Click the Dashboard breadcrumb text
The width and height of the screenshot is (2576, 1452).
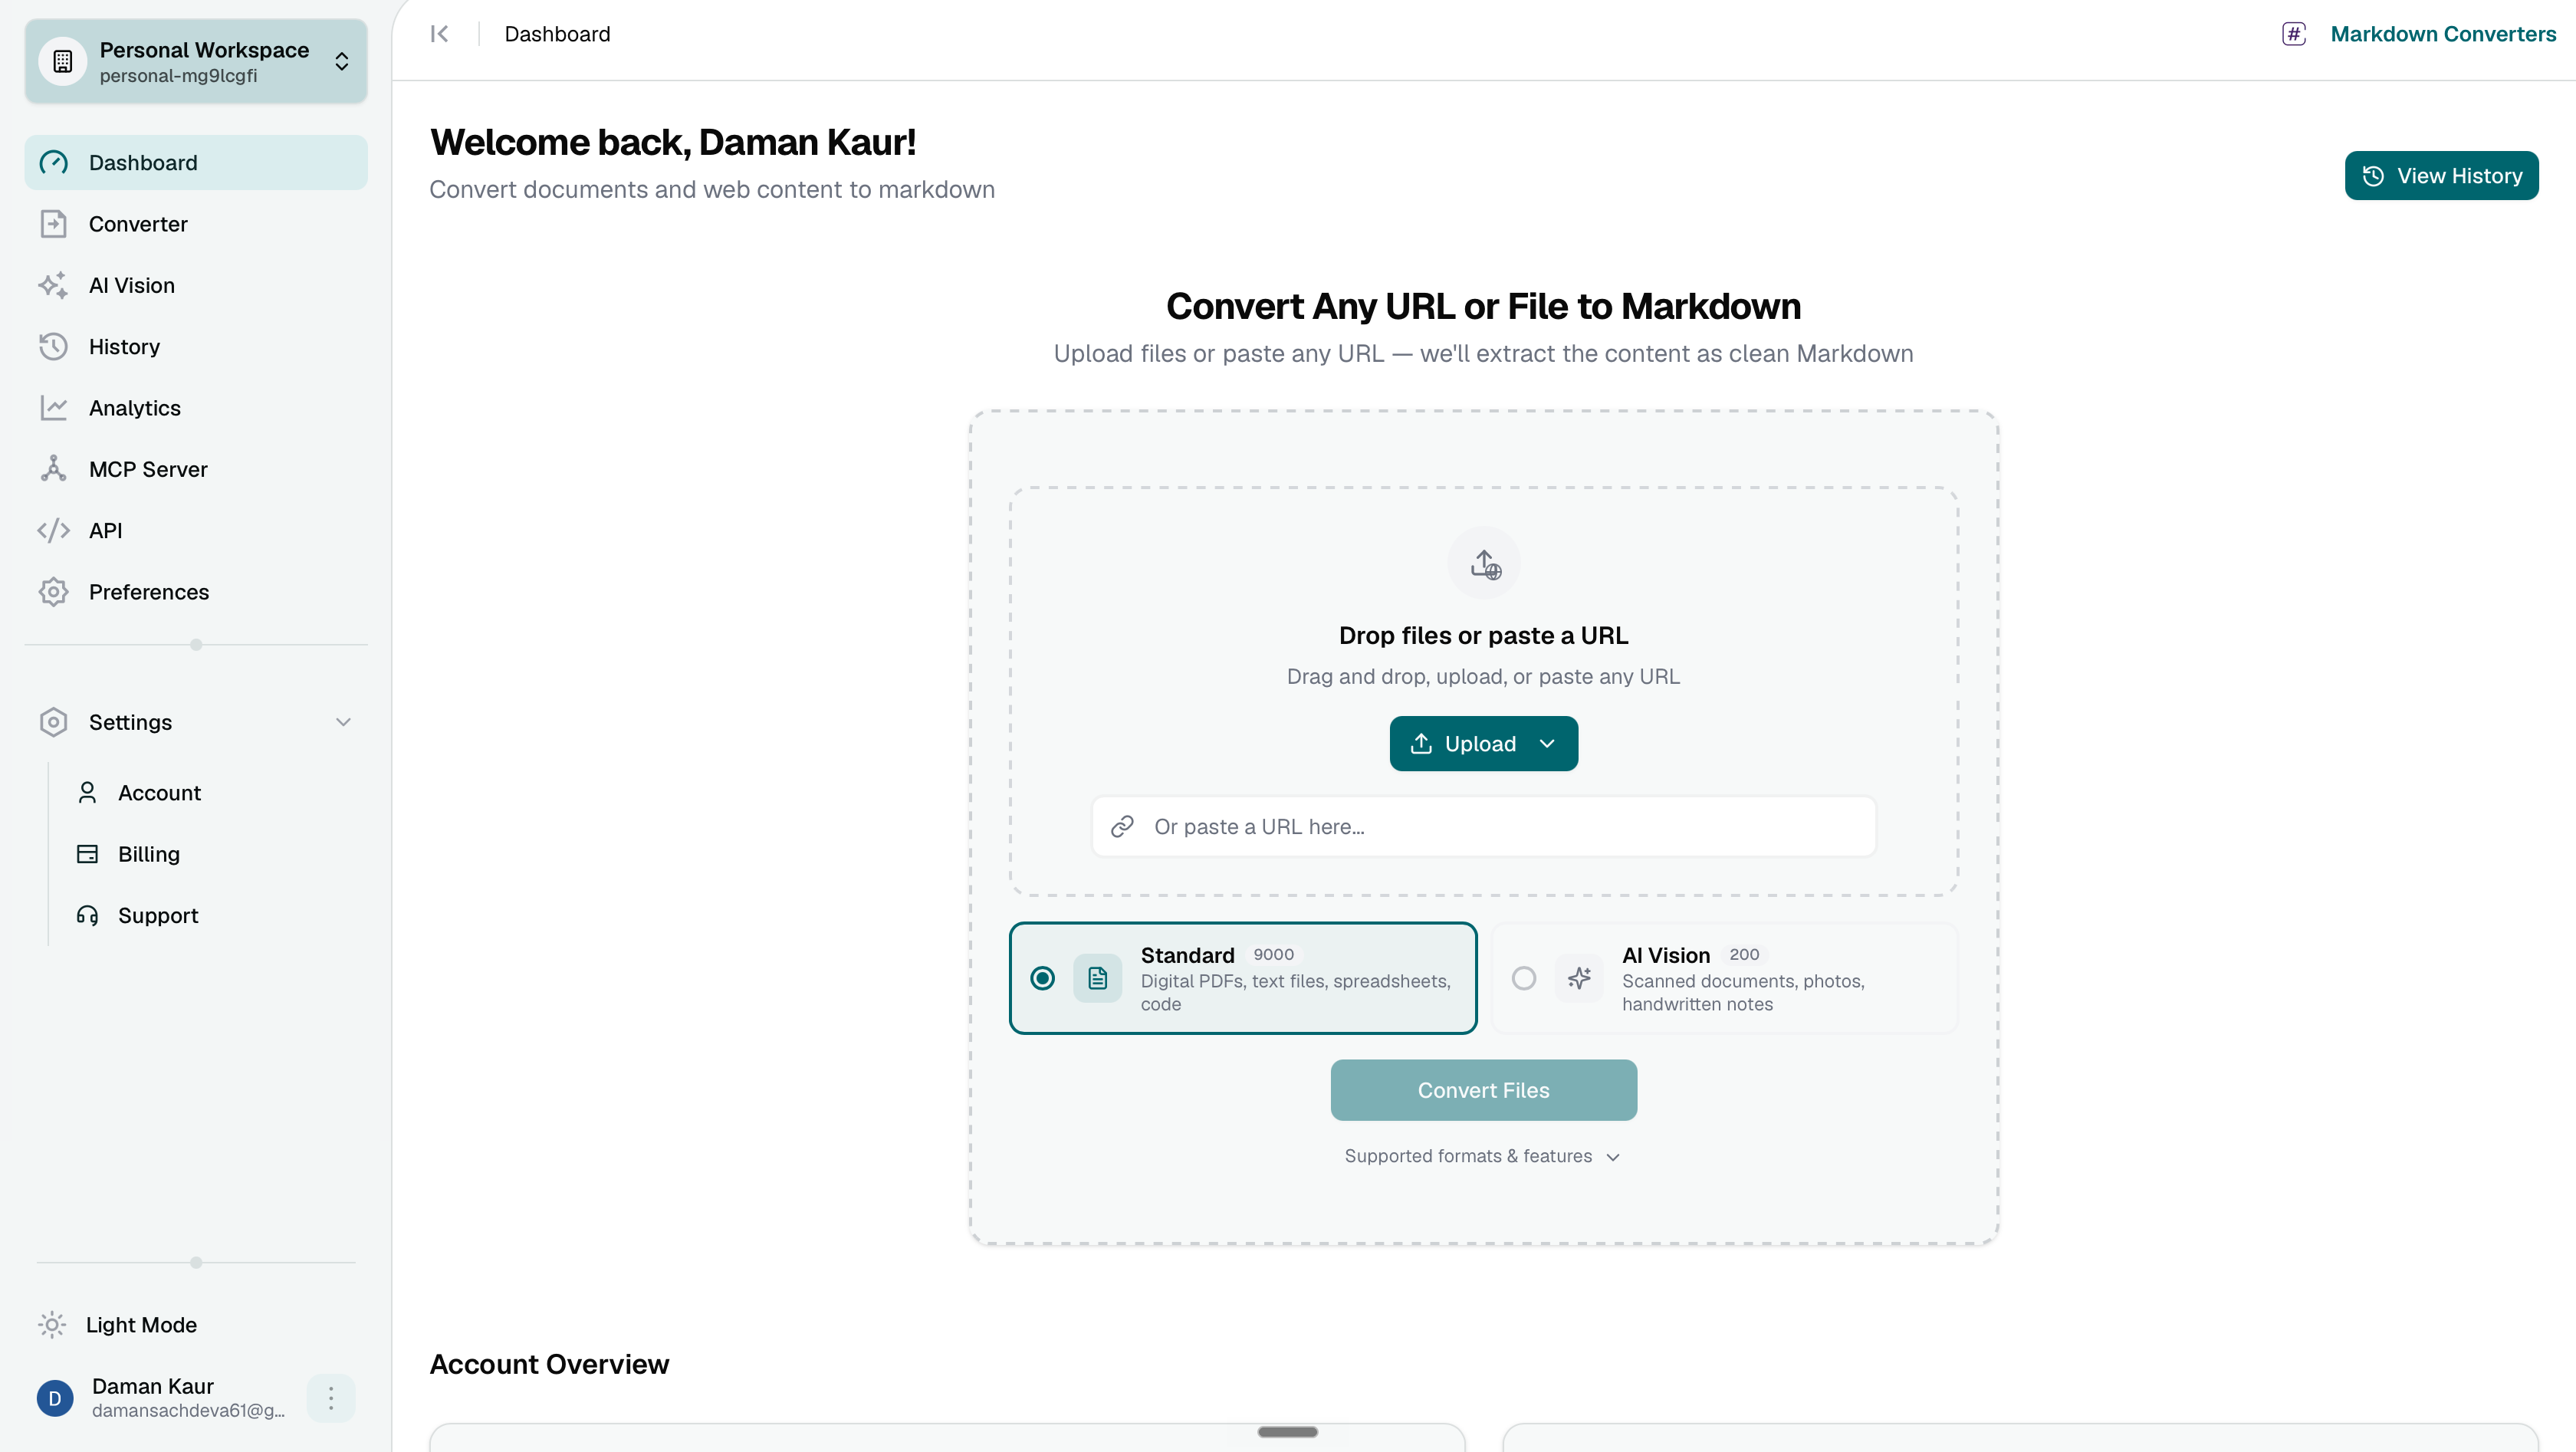coord(557,34)
